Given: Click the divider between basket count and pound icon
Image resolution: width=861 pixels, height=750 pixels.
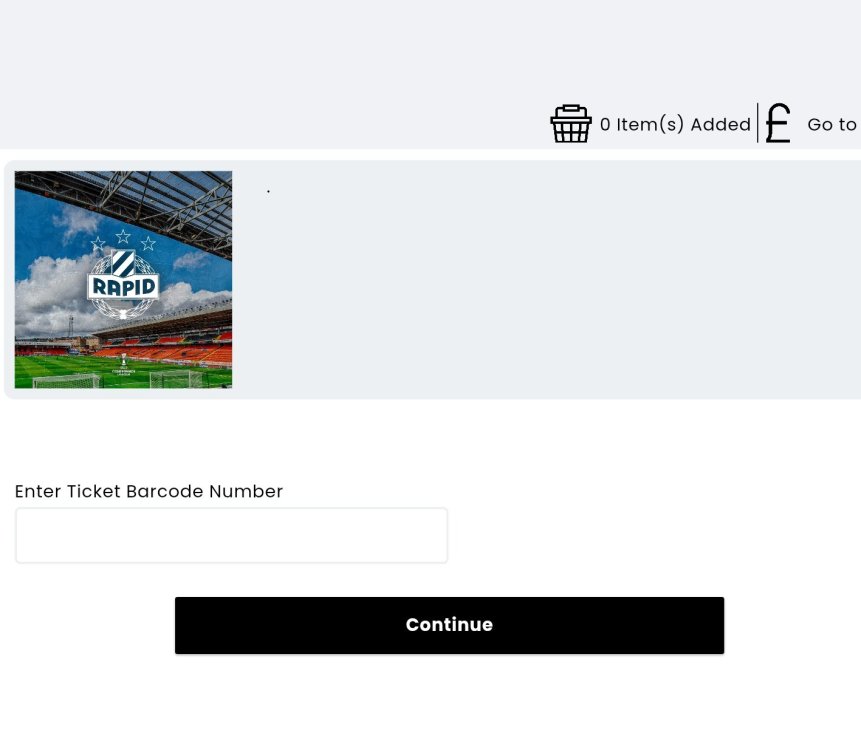Looking at the screenshot, I should 758,124.
